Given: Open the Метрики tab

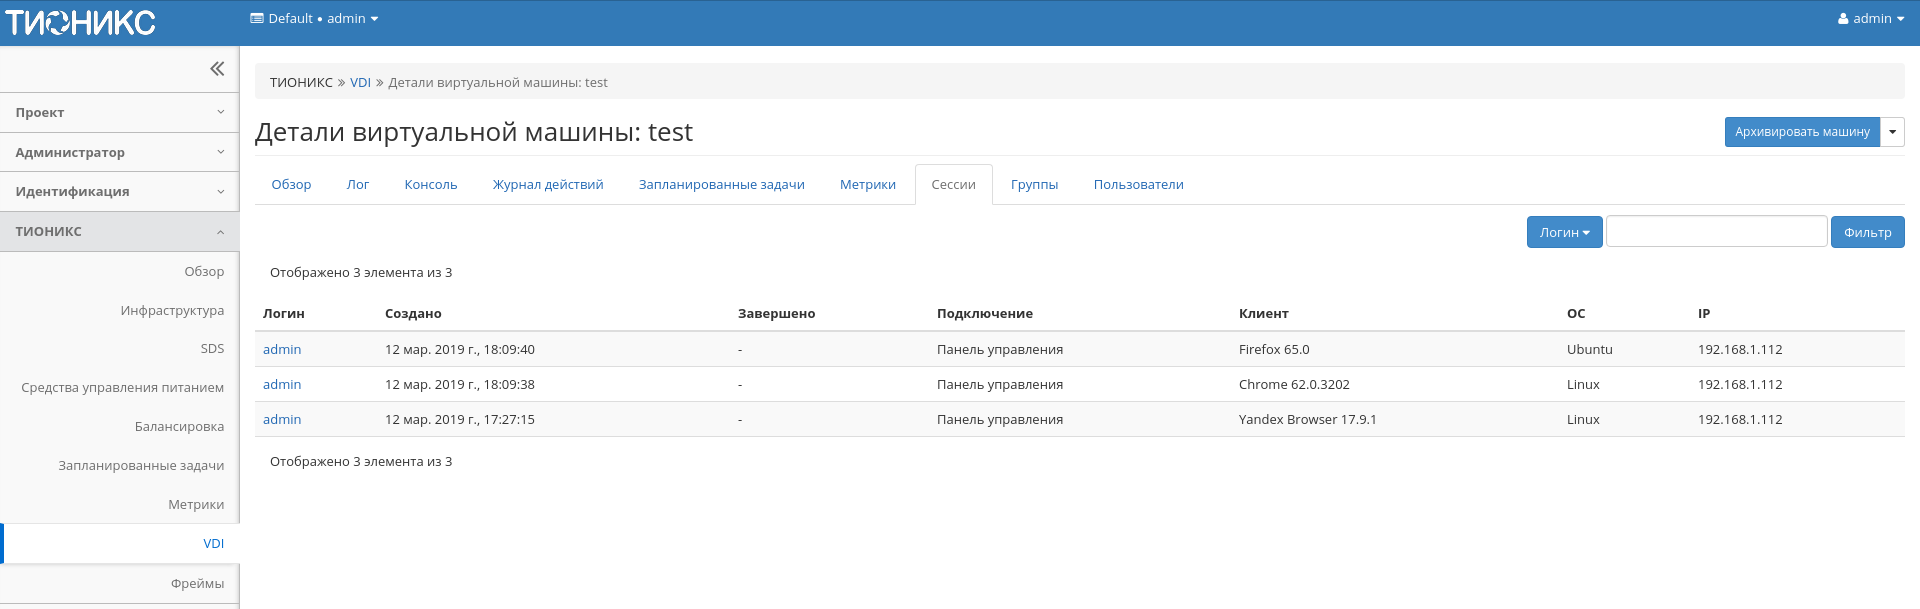Looking at the screenshot, I should pyautogui.click(x=867, y=185).
